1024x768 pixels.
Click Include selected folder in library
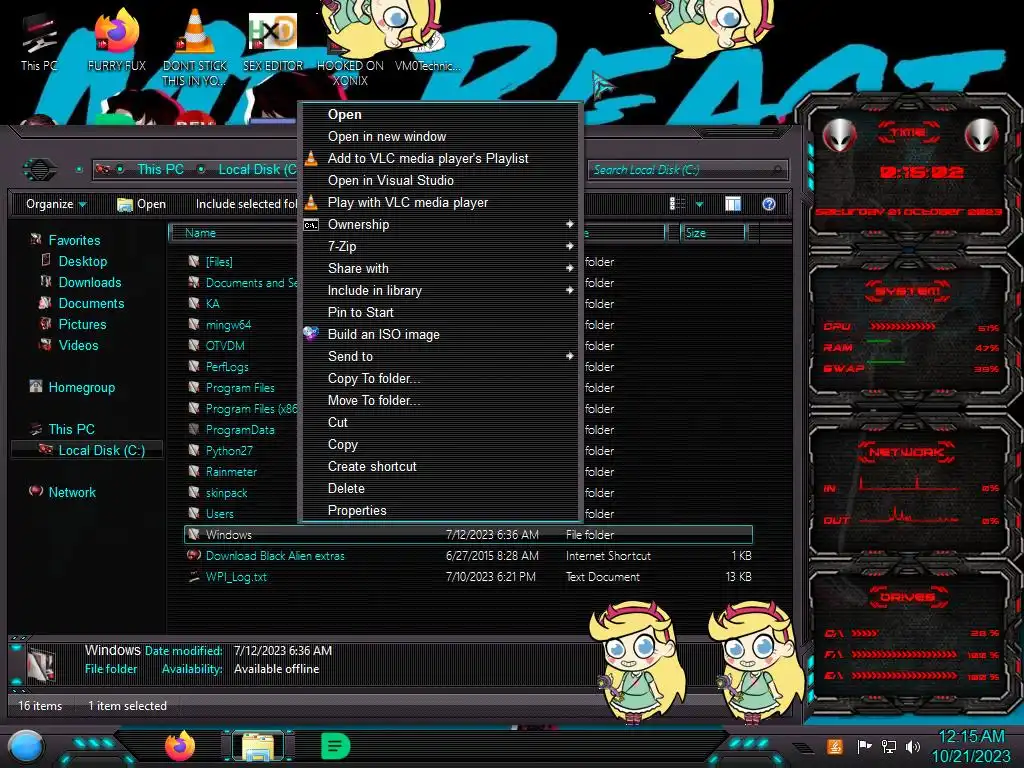[246, 204]
